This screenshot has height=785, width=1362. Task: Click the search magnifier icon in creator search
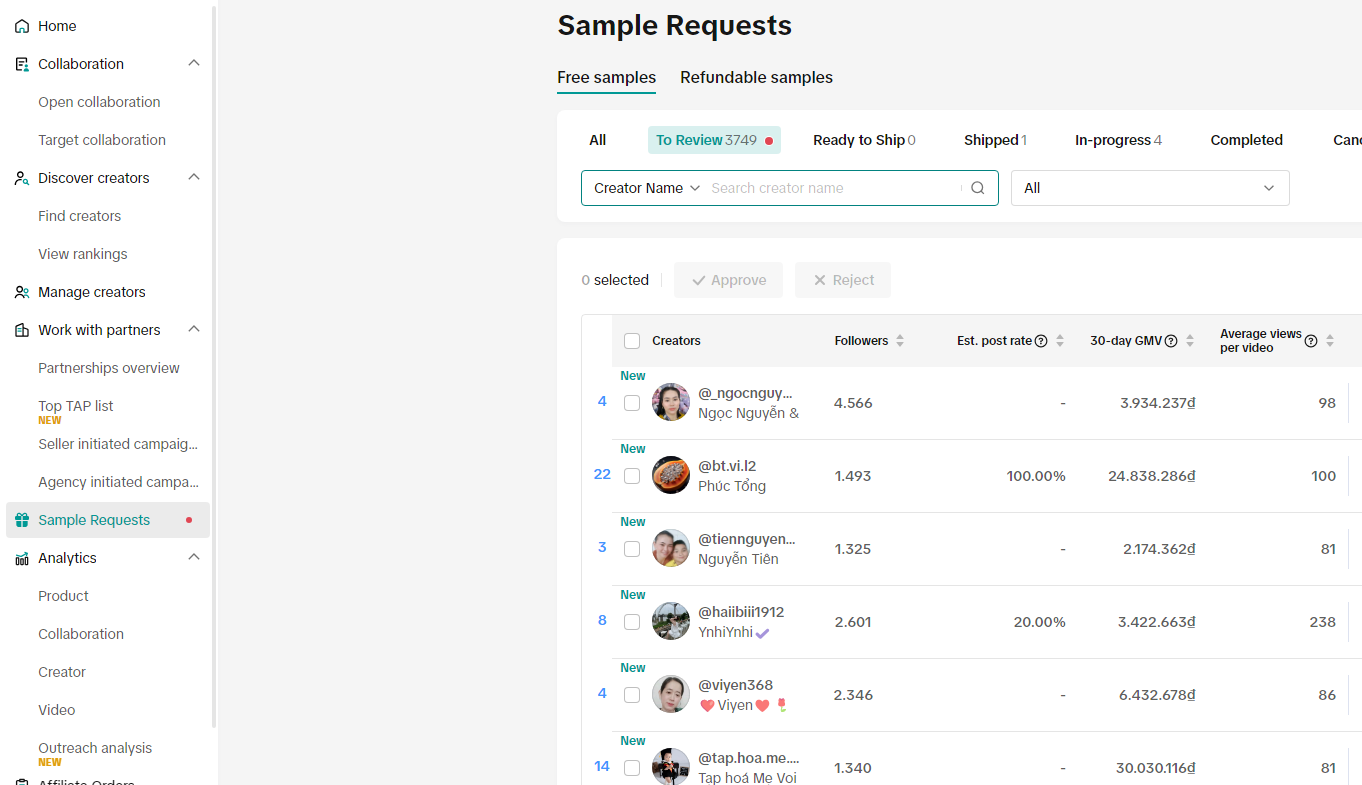click(x=978, y=188)
